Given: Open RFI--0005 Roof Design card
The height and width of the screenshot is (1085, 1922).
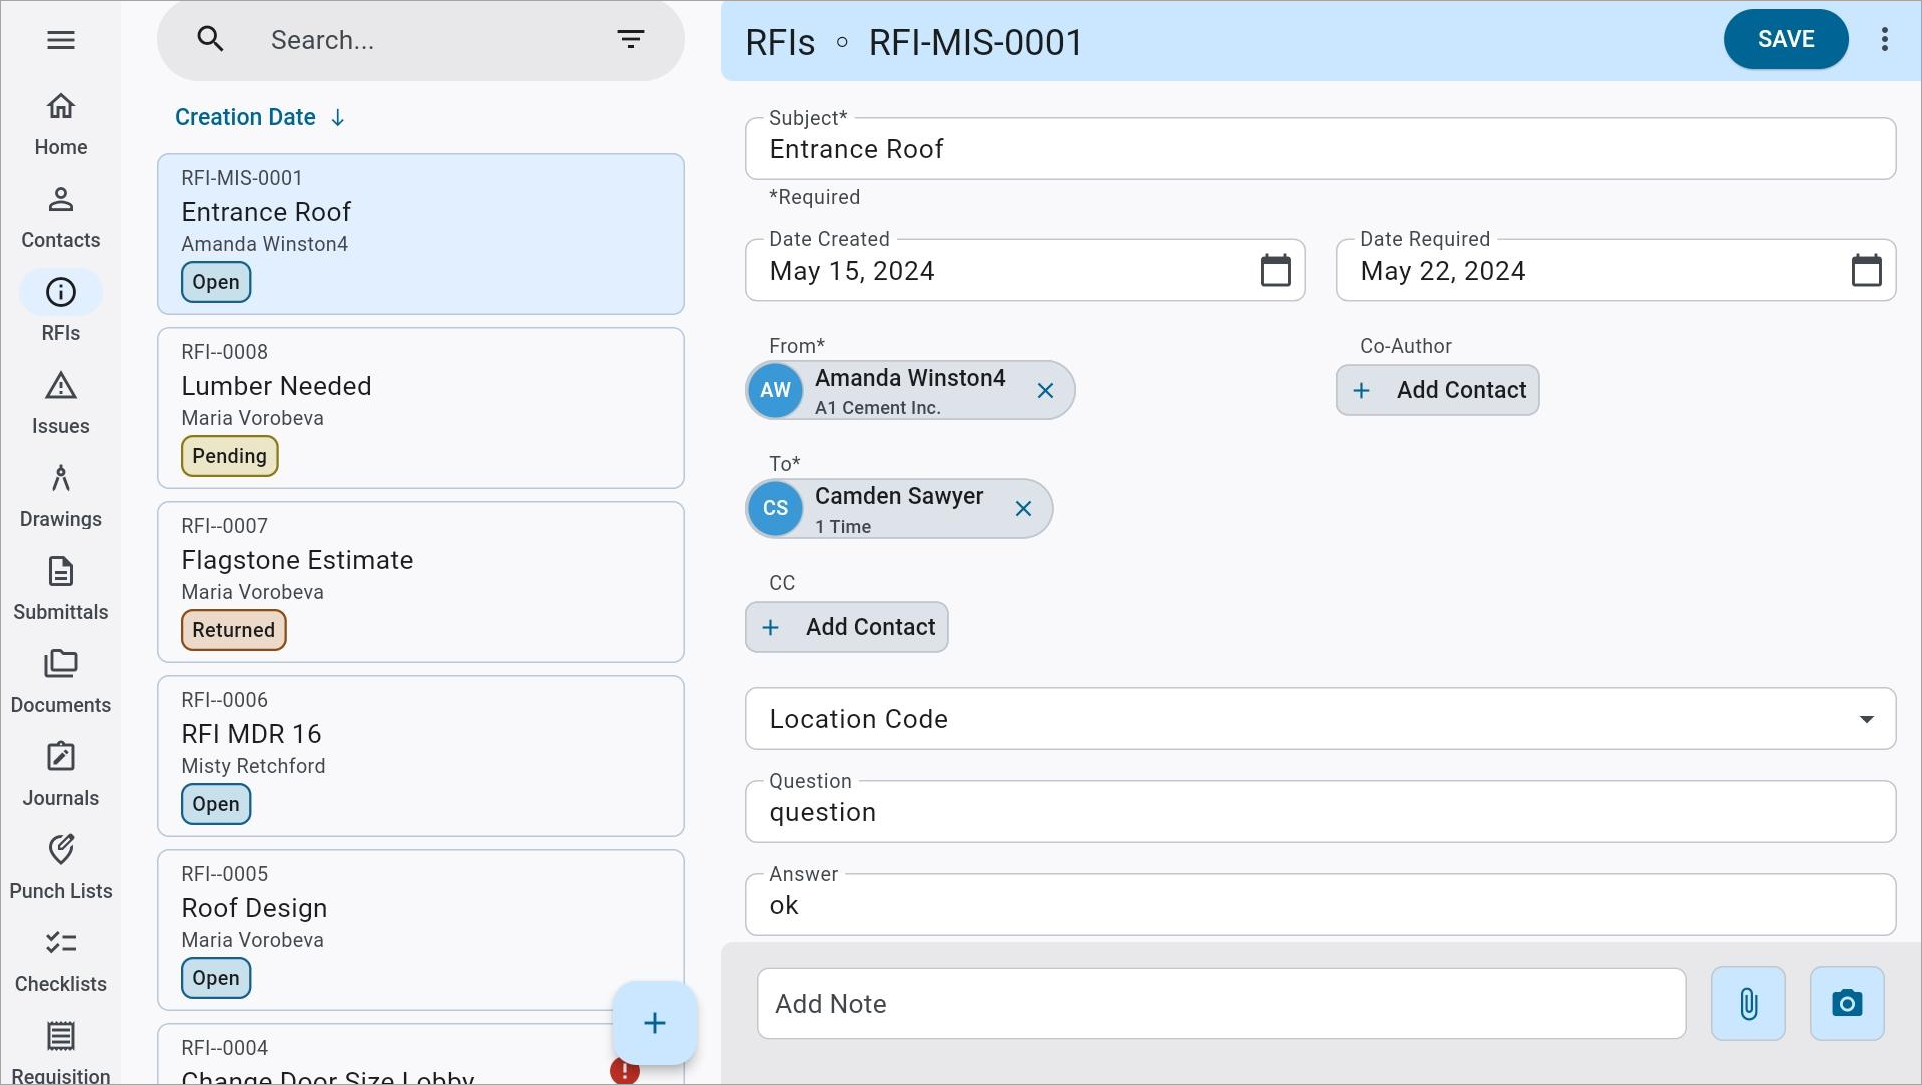Looking at the screenshot, I should 421,930.
